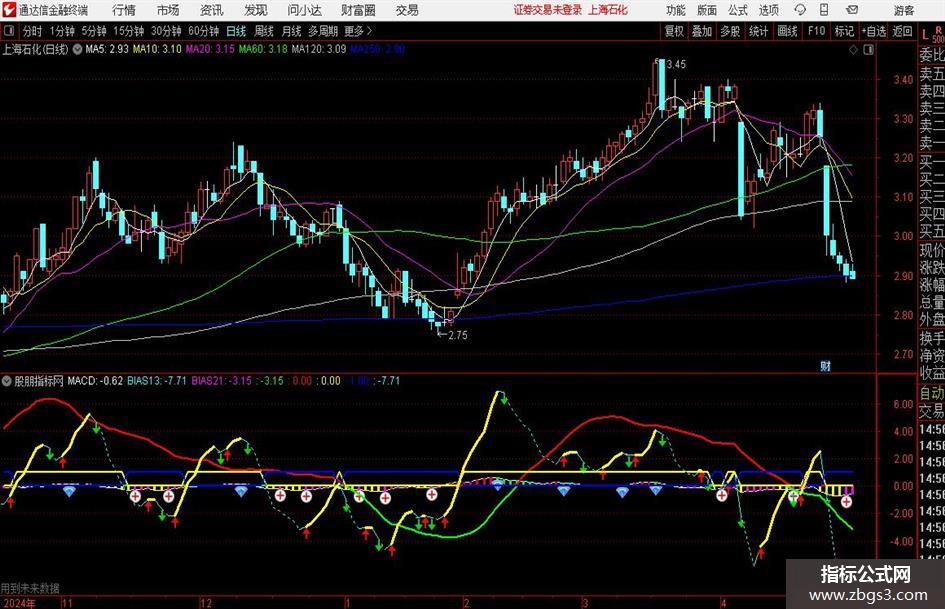Image resolution: width=945 pixels, height=609 pixels.
Task: Switch to the 15分钟 period
Action: coord(128,31)
